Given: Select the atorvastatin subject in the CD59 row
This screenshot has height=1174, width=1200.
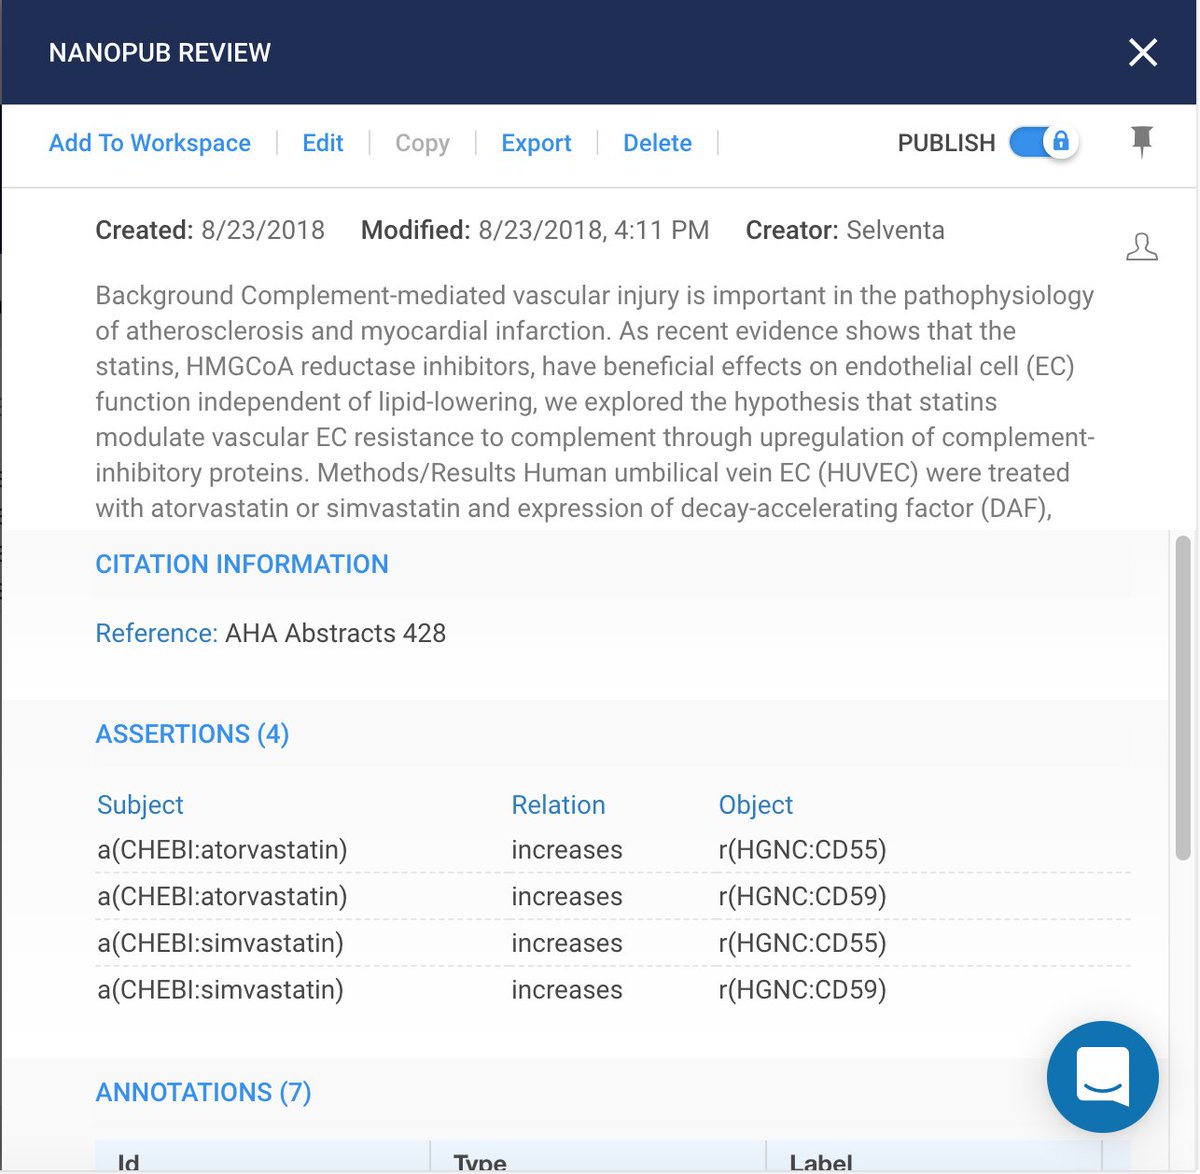Looking at the screenshot, I should tap(222, 896).
